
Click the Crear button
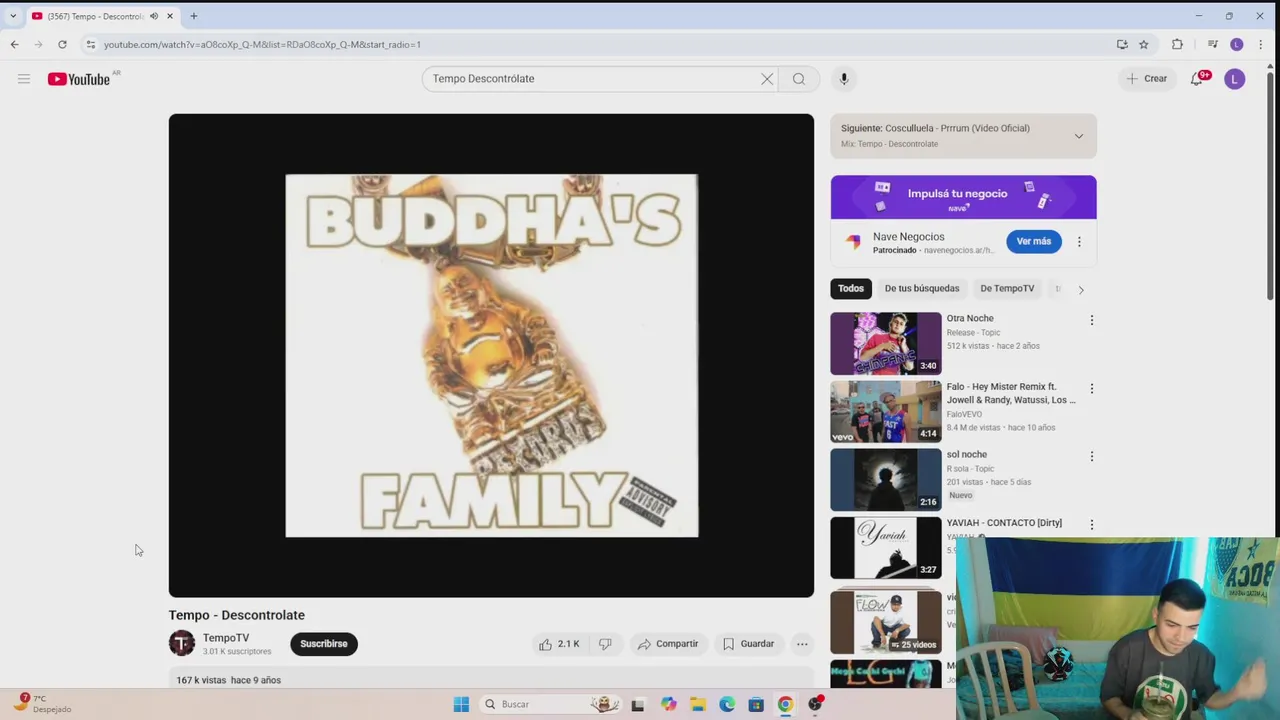pos(1147,79)
